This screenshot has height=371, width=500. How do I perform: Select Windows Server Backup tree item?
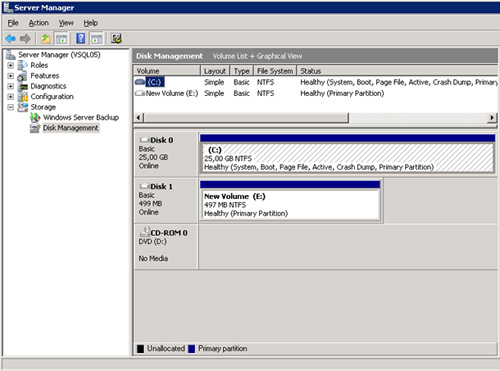click(81, 117)
